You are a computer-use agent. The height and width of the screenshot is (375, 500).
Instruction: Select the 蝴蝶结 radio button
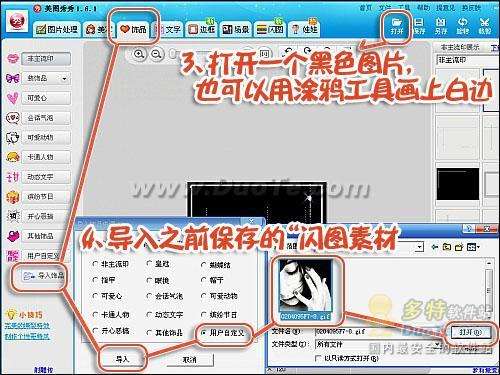tap(204, 265)
